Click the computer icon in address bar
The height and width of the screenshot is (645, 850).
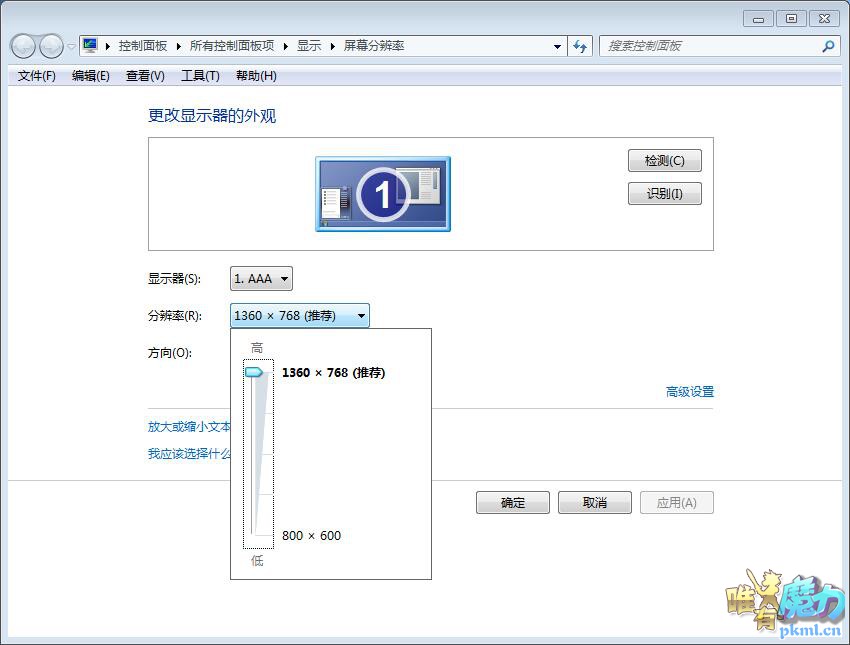pyautogui.click(x=90, y=46)
